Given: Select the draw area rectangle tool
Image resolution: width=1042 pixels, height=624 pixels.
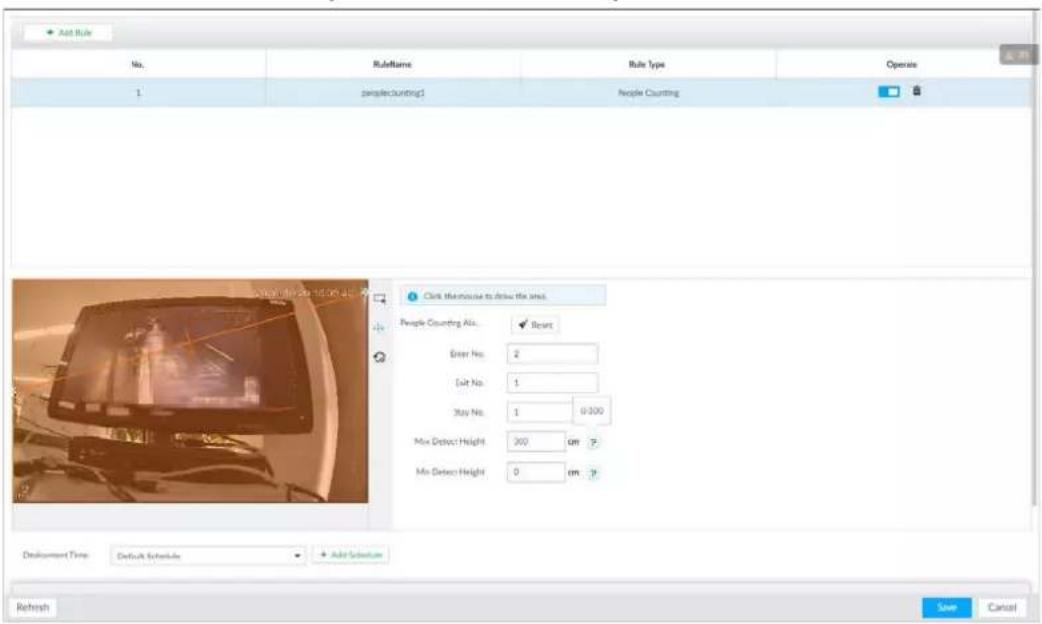Looking at the screenshot, I should pos(379,298).
